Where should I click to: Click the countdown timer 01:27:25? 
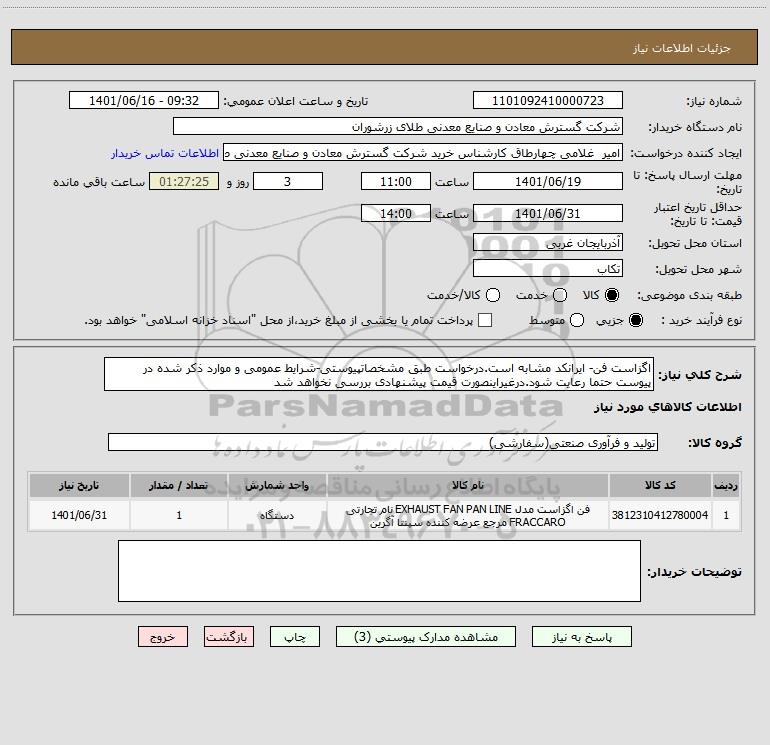pyautogui.click(x=184, y=182)
